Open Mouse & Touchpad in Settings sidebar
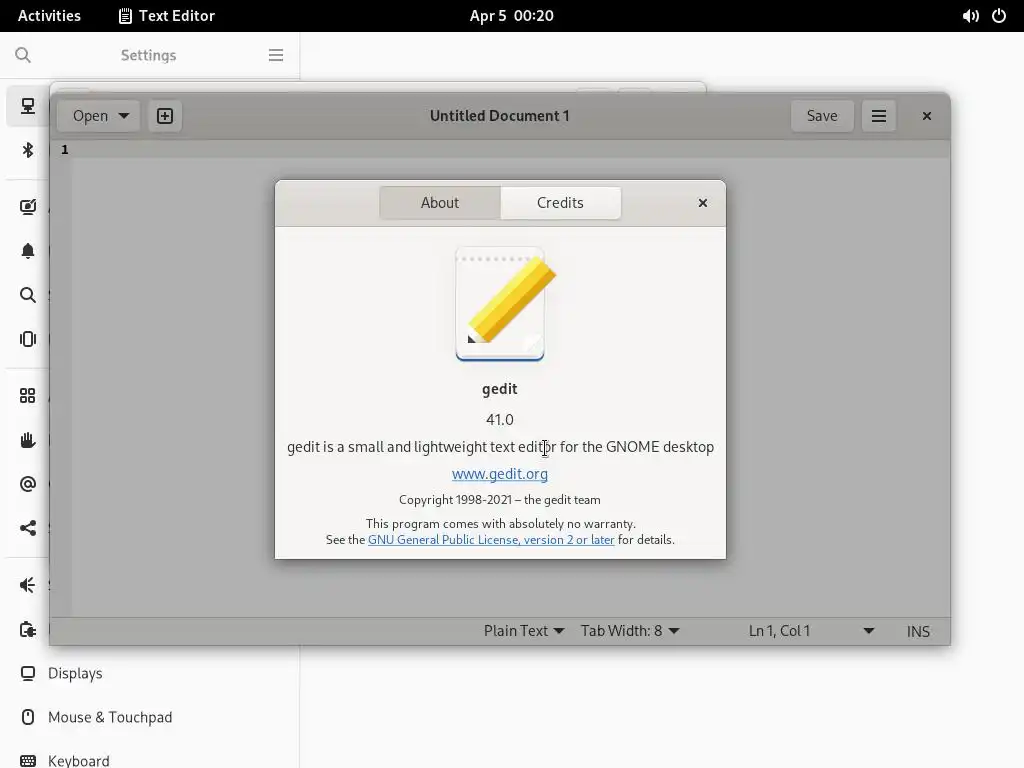The image size is (1024, 768). tap(150, 717)
